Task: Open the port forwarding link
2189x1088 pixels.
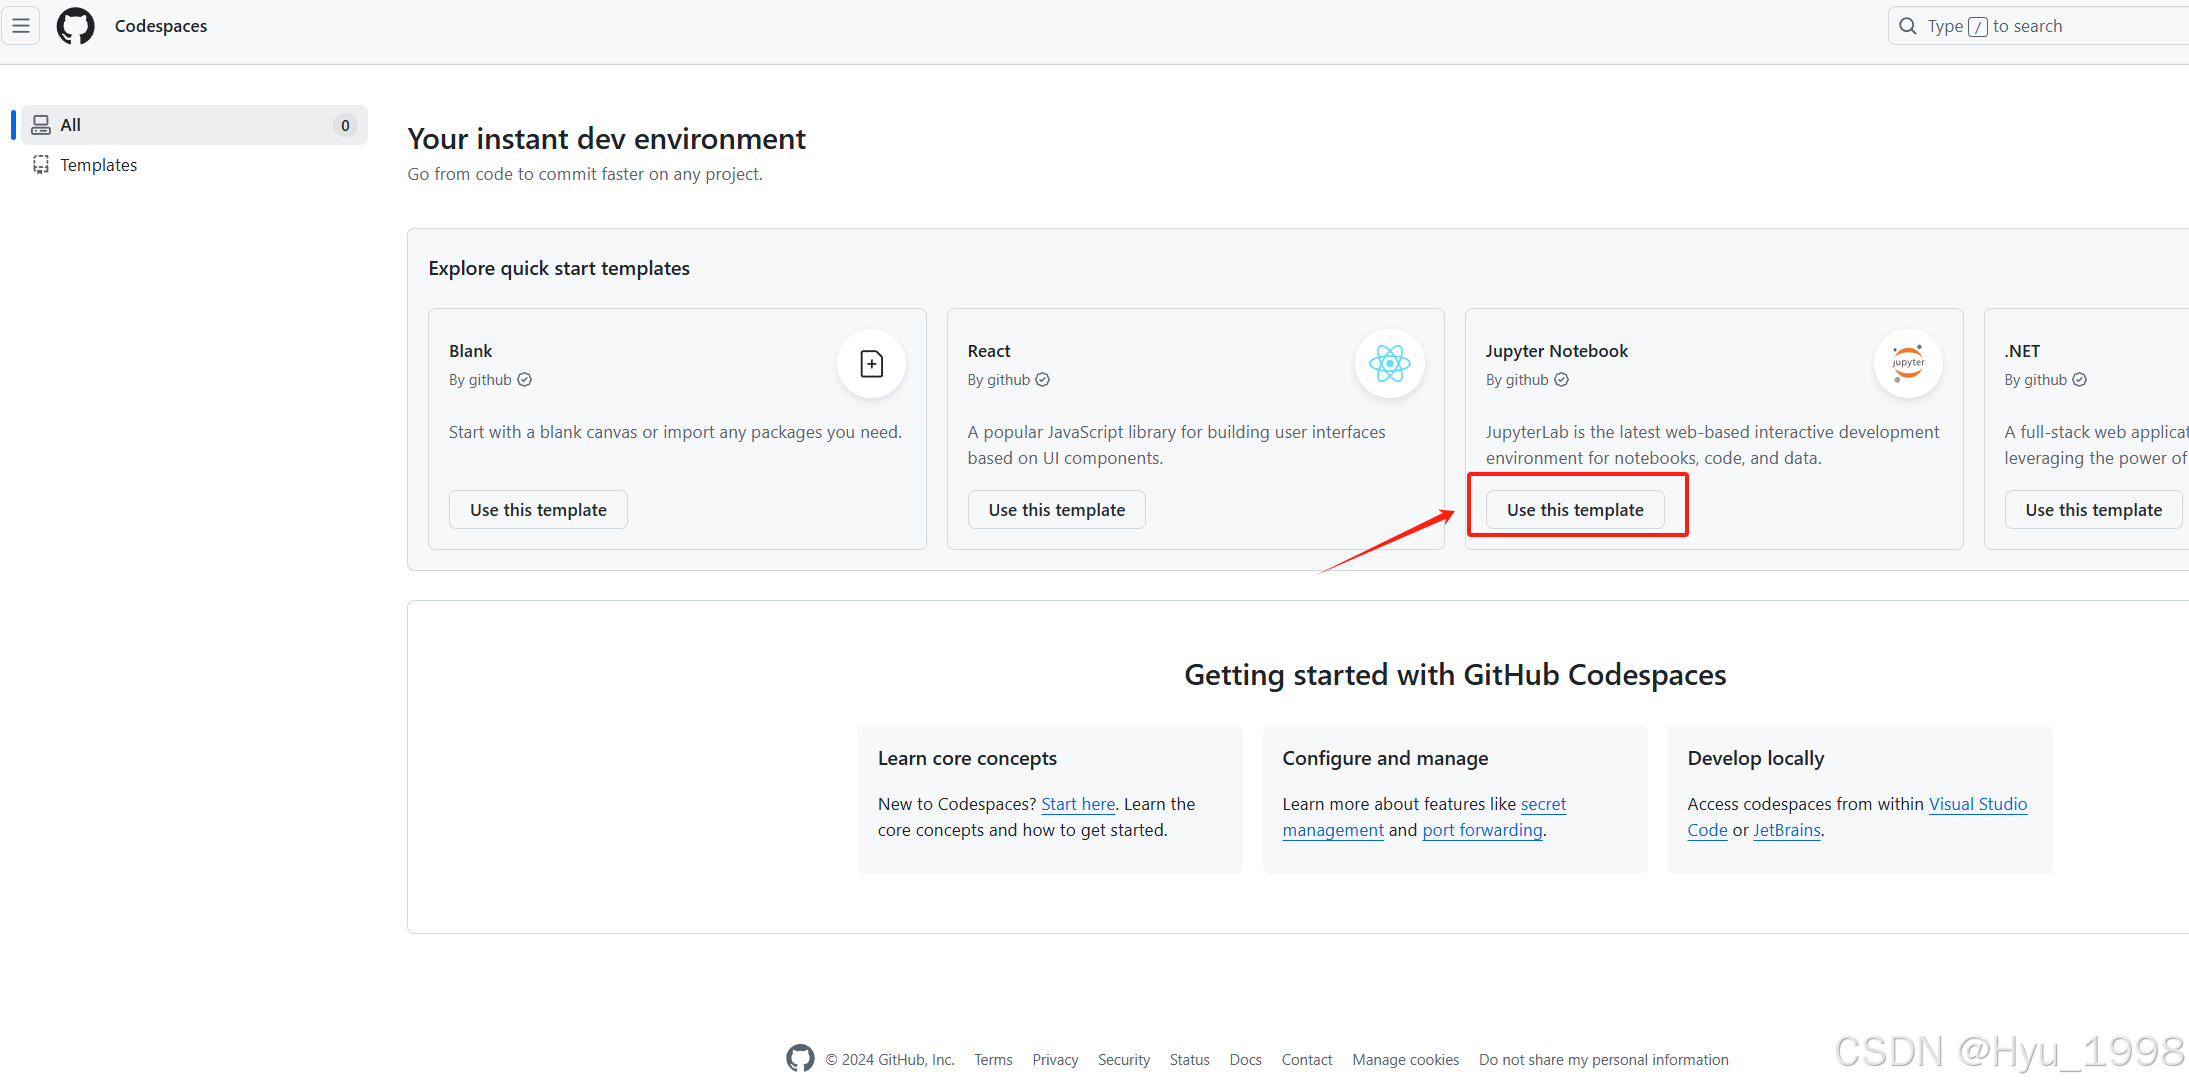Action: [x=1482, y=830]
